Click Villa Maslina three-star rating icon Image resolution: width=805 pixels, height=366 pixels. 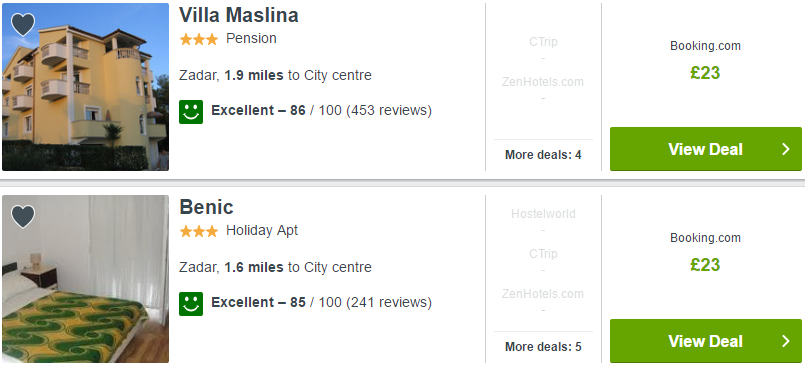199,40
